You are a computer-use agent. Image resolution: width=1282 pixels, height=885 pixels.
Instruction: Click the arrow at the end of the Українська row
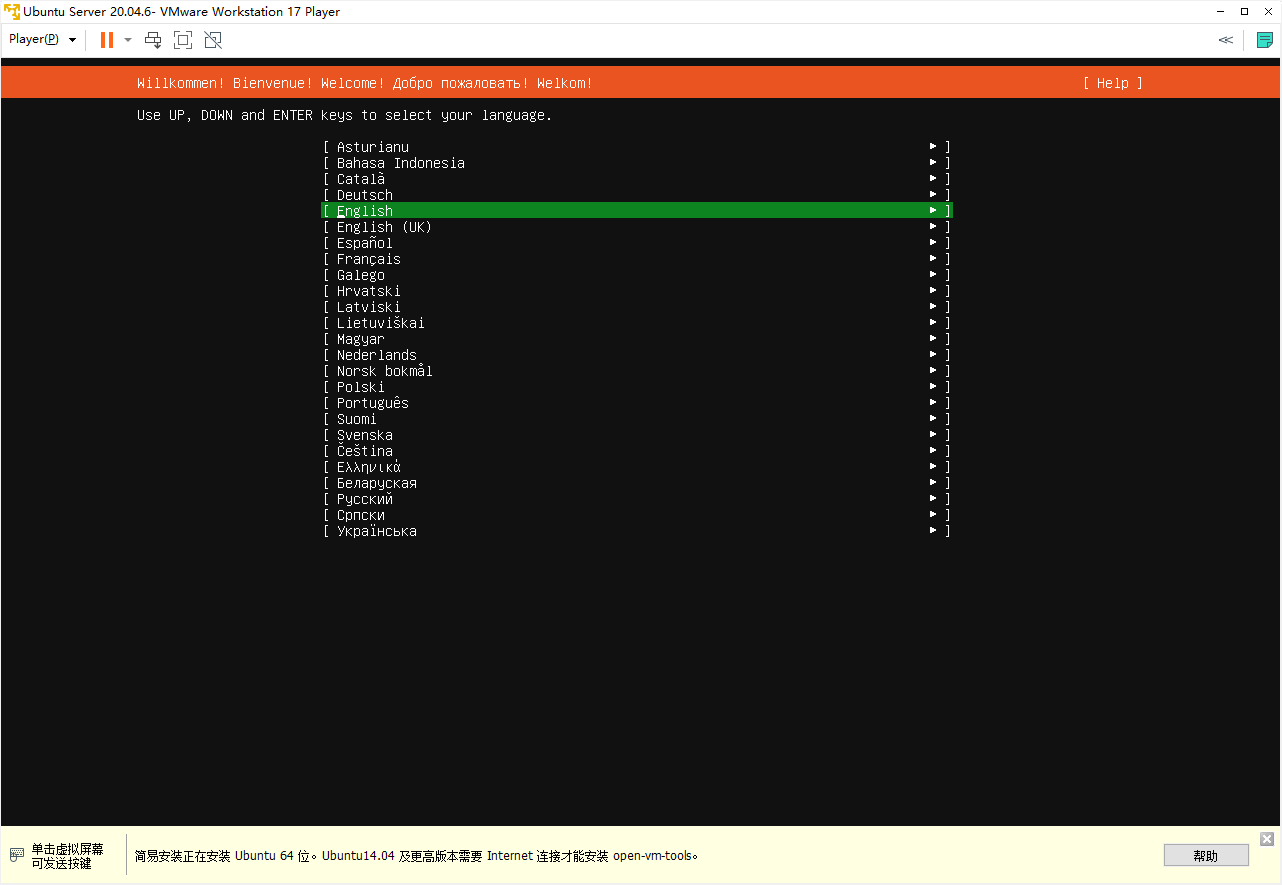click(x=933, y=531)
